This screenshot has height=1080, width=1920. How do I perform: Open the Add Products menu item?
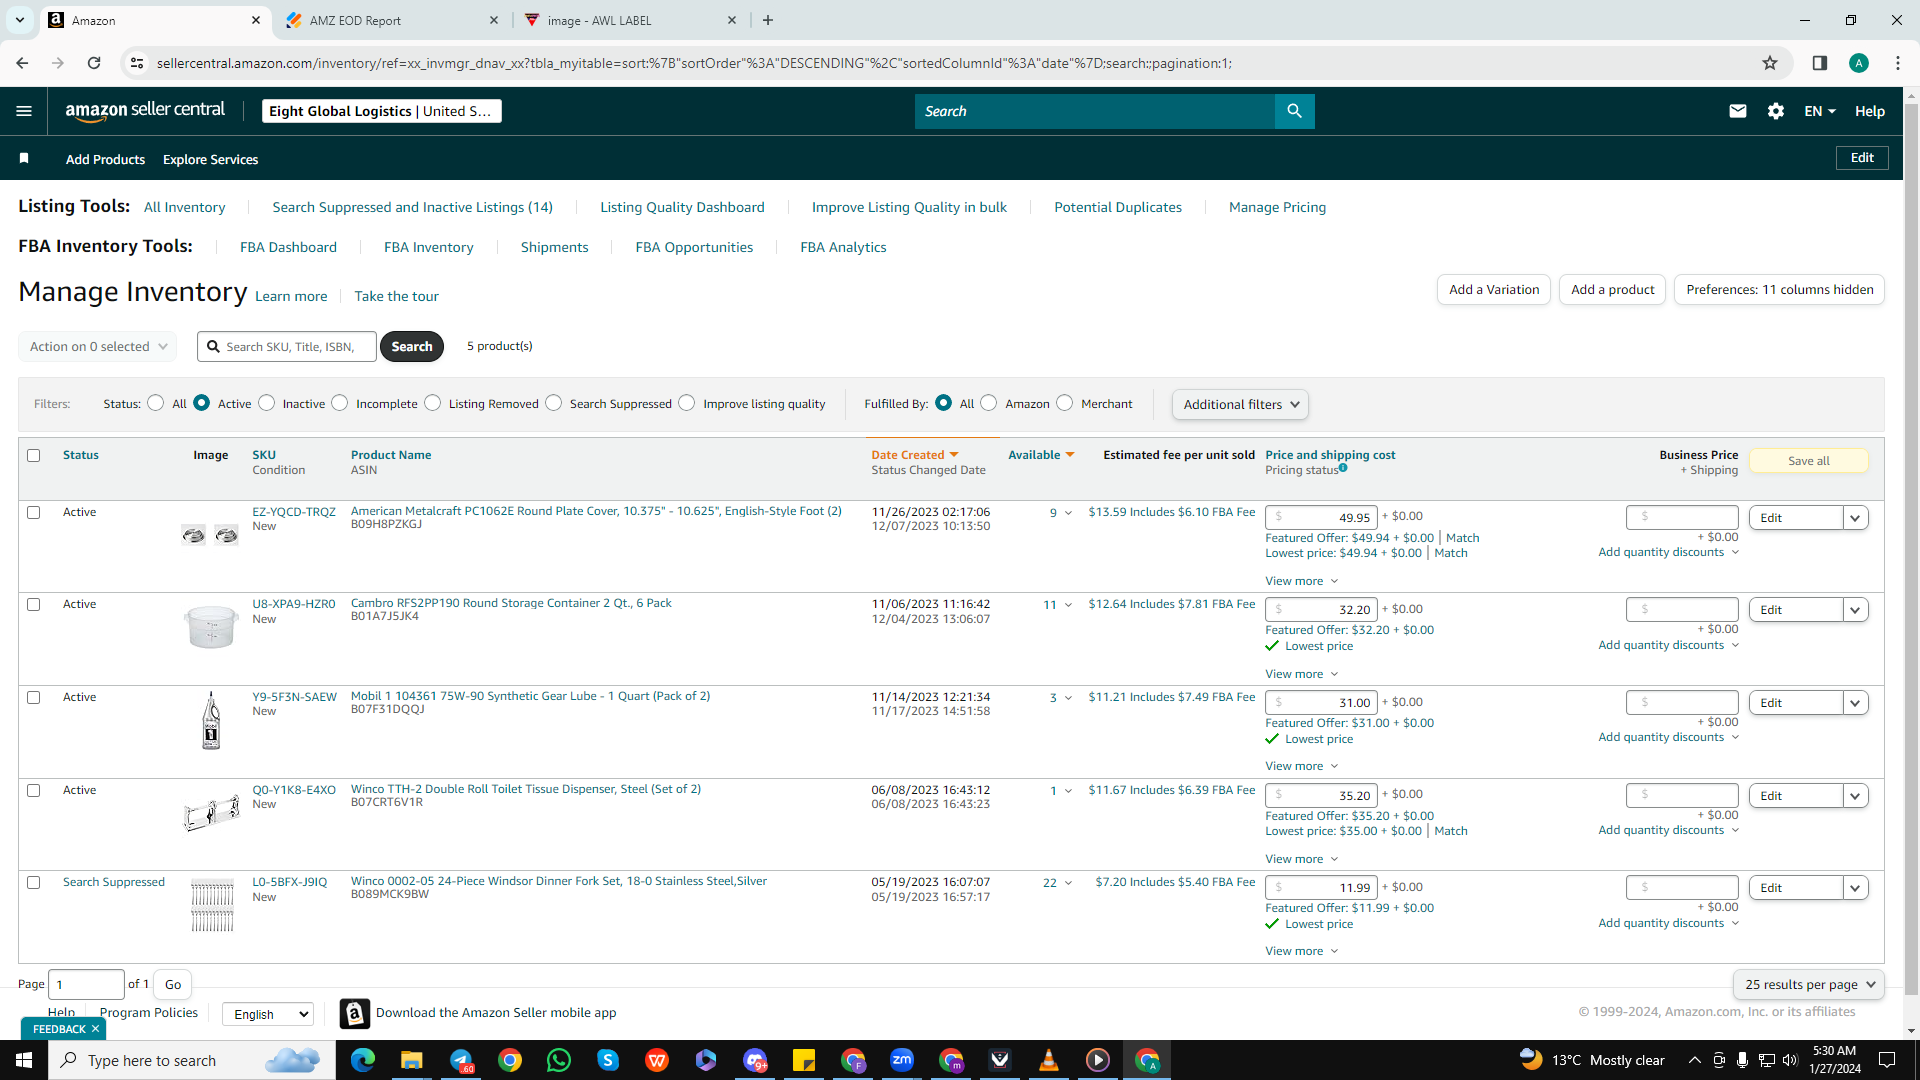point(105,159)
